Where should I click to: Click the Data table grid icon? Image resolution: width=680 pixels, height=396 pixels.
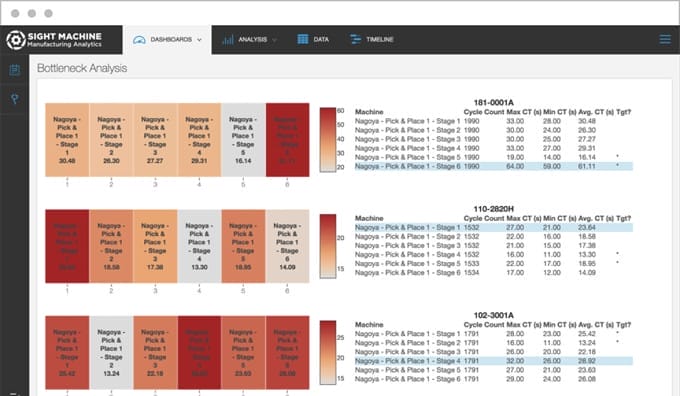pyautogui.click(x=303, y=39)
